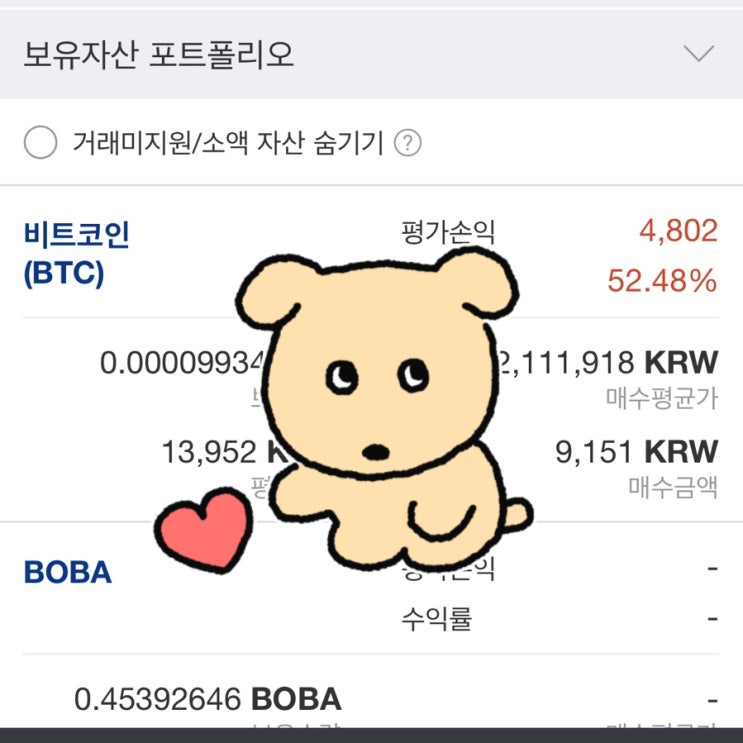
Task: Click the 매수금액 label under 9,151 KRW
Action: [x=673, y=487]
